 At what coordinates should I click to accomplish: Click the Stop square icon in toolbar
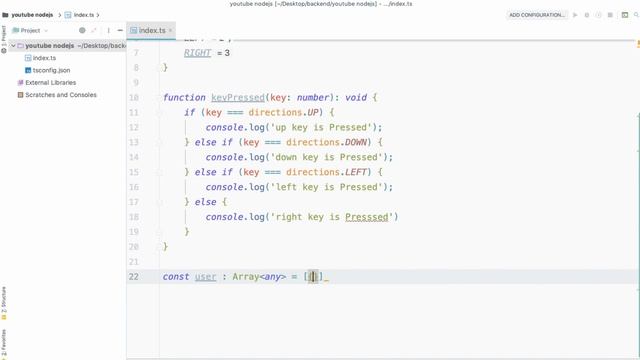click(610, 15)
